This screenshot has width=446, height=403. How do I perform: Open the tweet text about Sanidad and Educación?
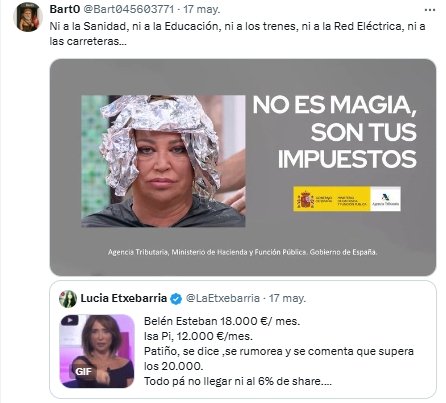point(237,33)
